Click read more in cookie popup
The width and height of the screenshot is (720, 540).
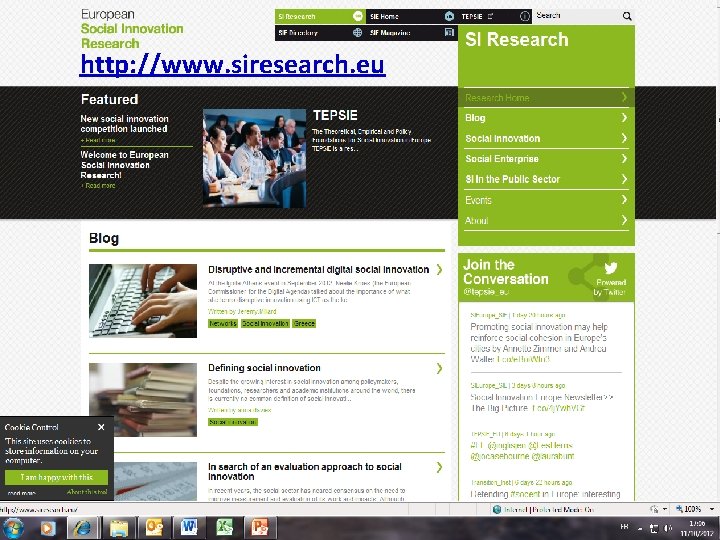pyautogui.click(x=21, y=493)
